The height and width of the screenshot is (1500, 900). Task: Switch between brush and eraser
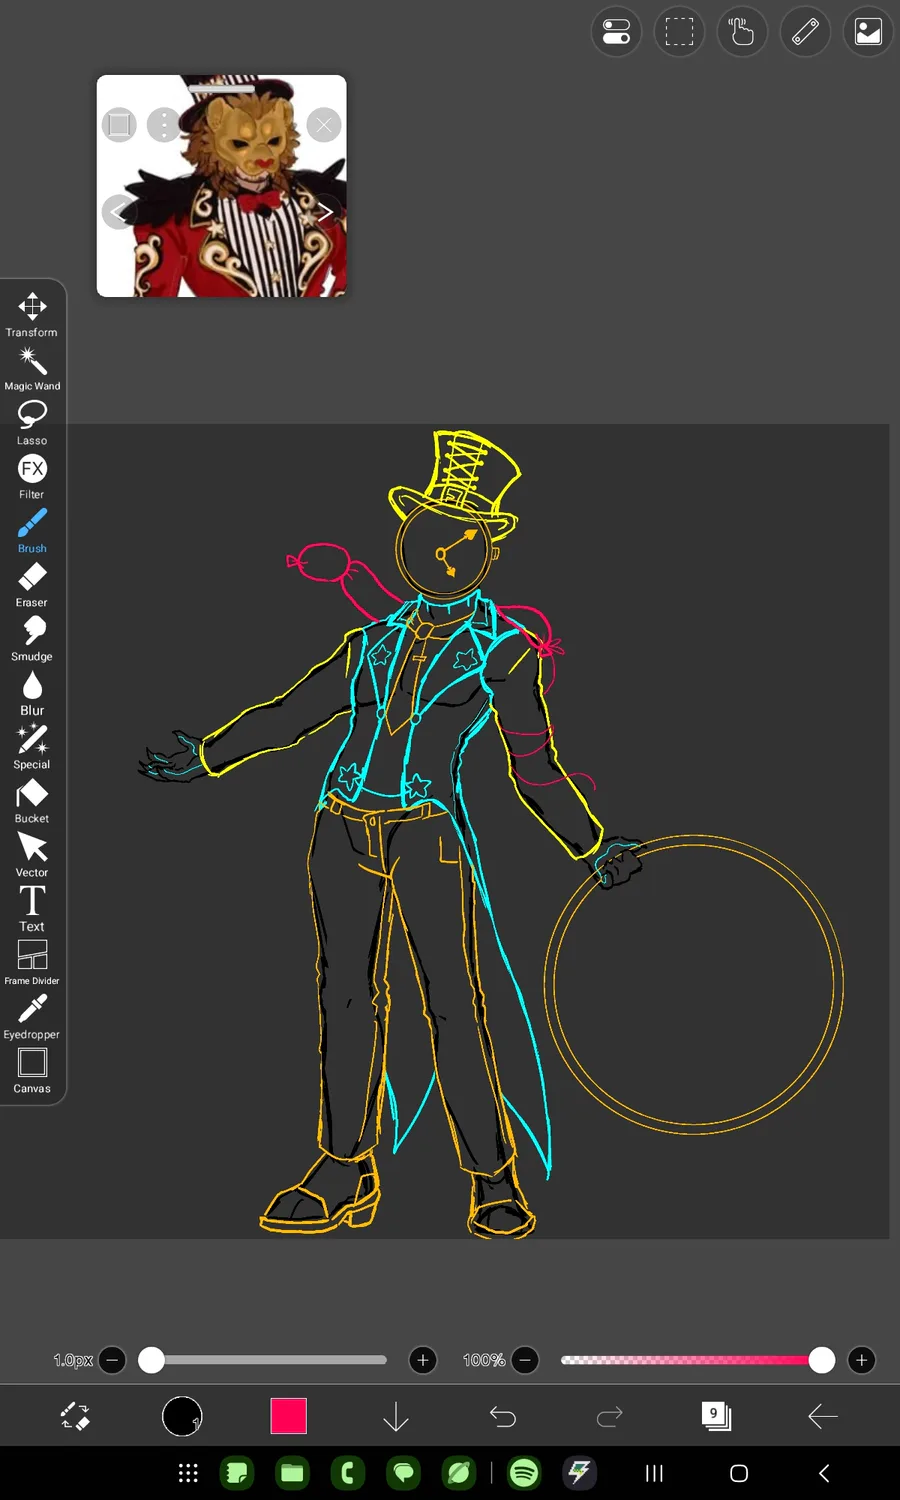[75, 1416]
